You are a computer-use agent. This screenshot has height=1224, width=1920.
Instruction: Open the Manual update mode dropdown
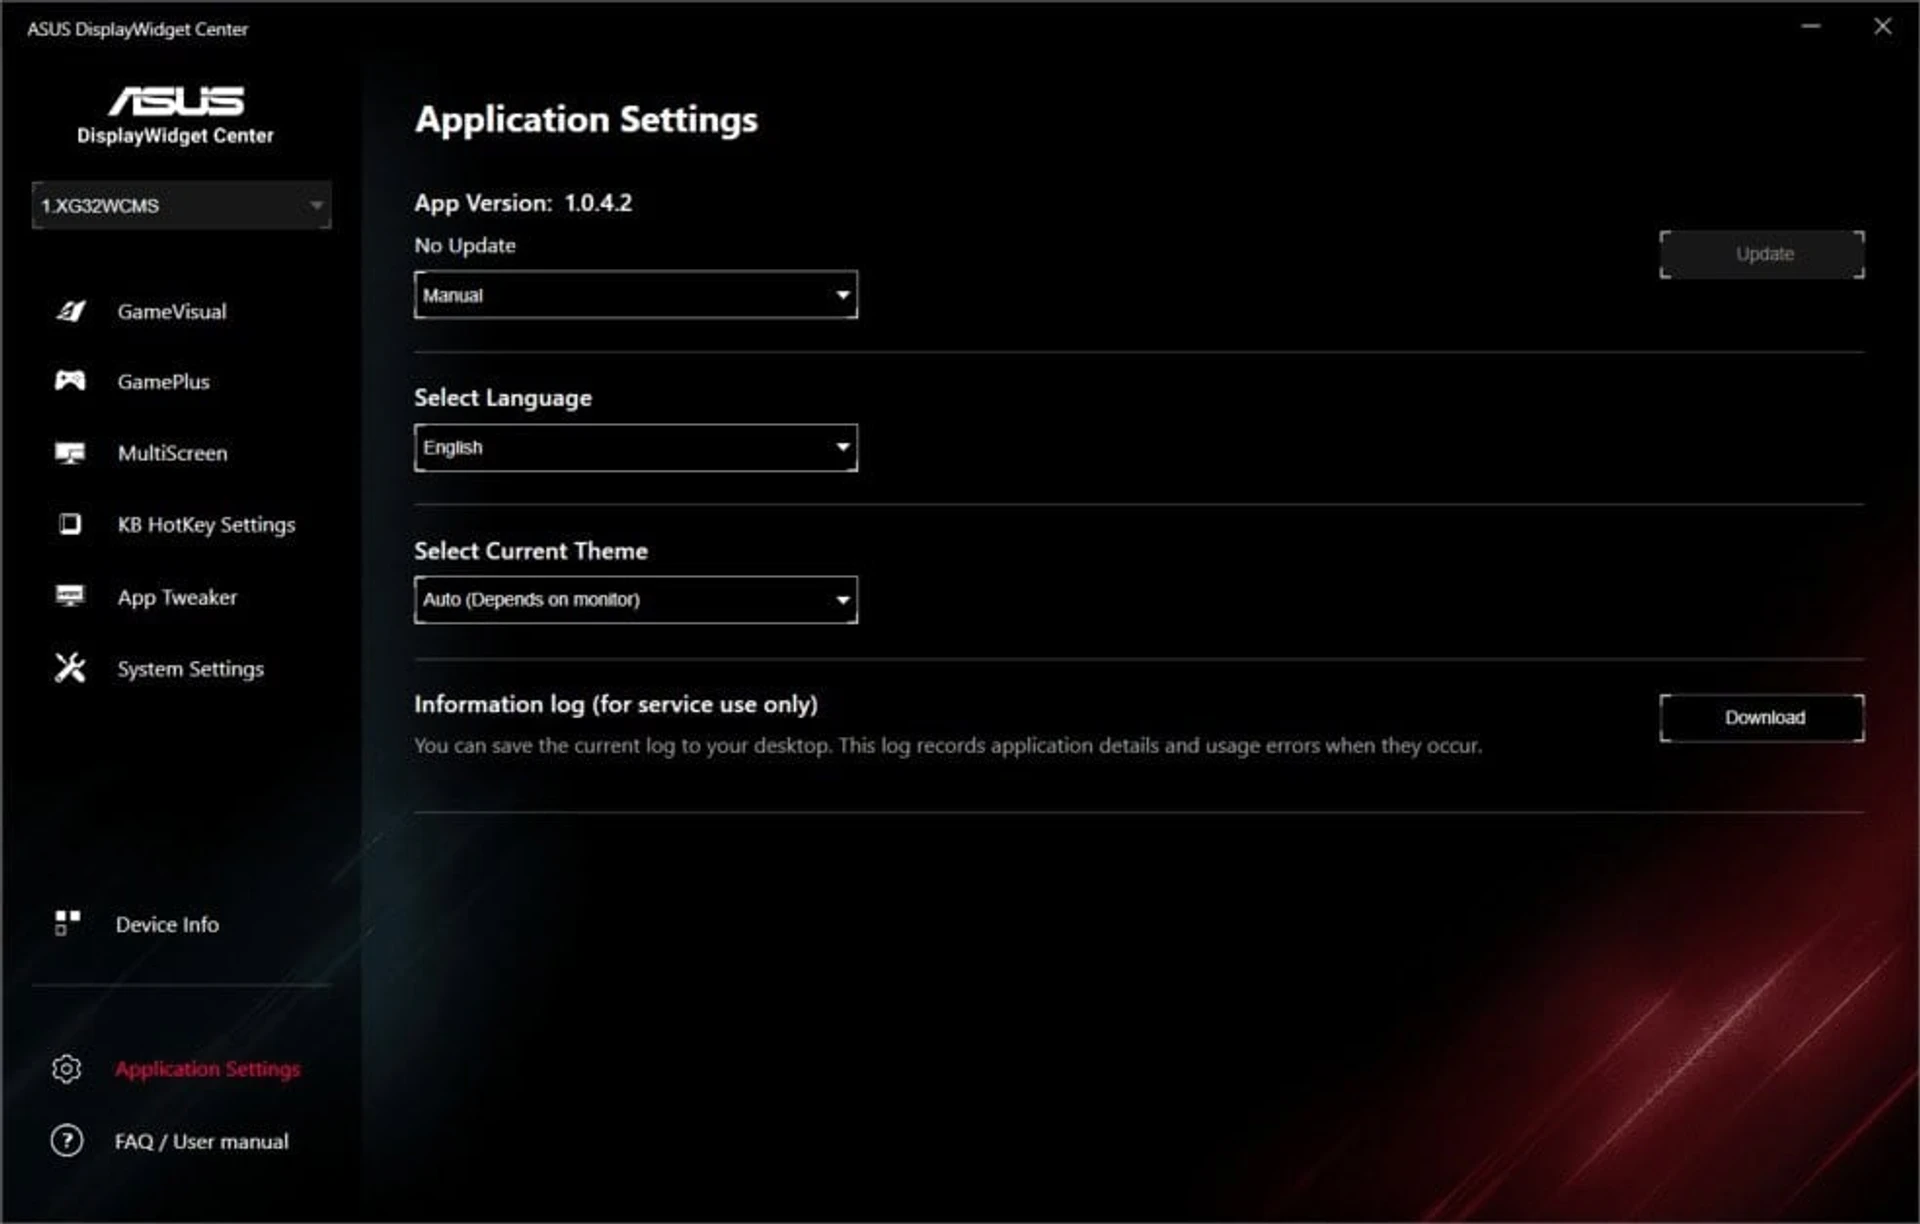point(636,295)
